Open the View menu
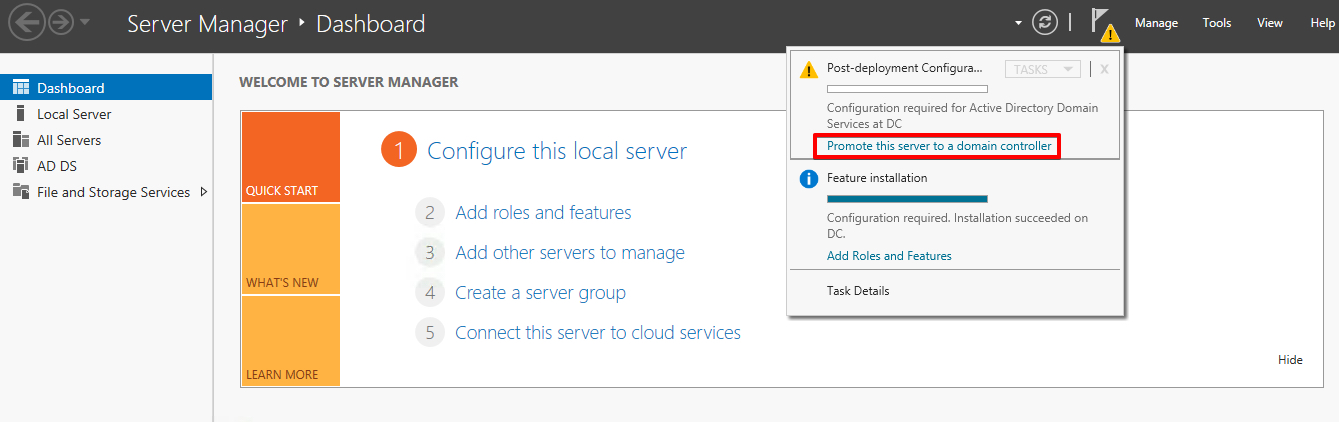Image resolution: width=1339 pixels, height=422 pixels. [1270, 23]
